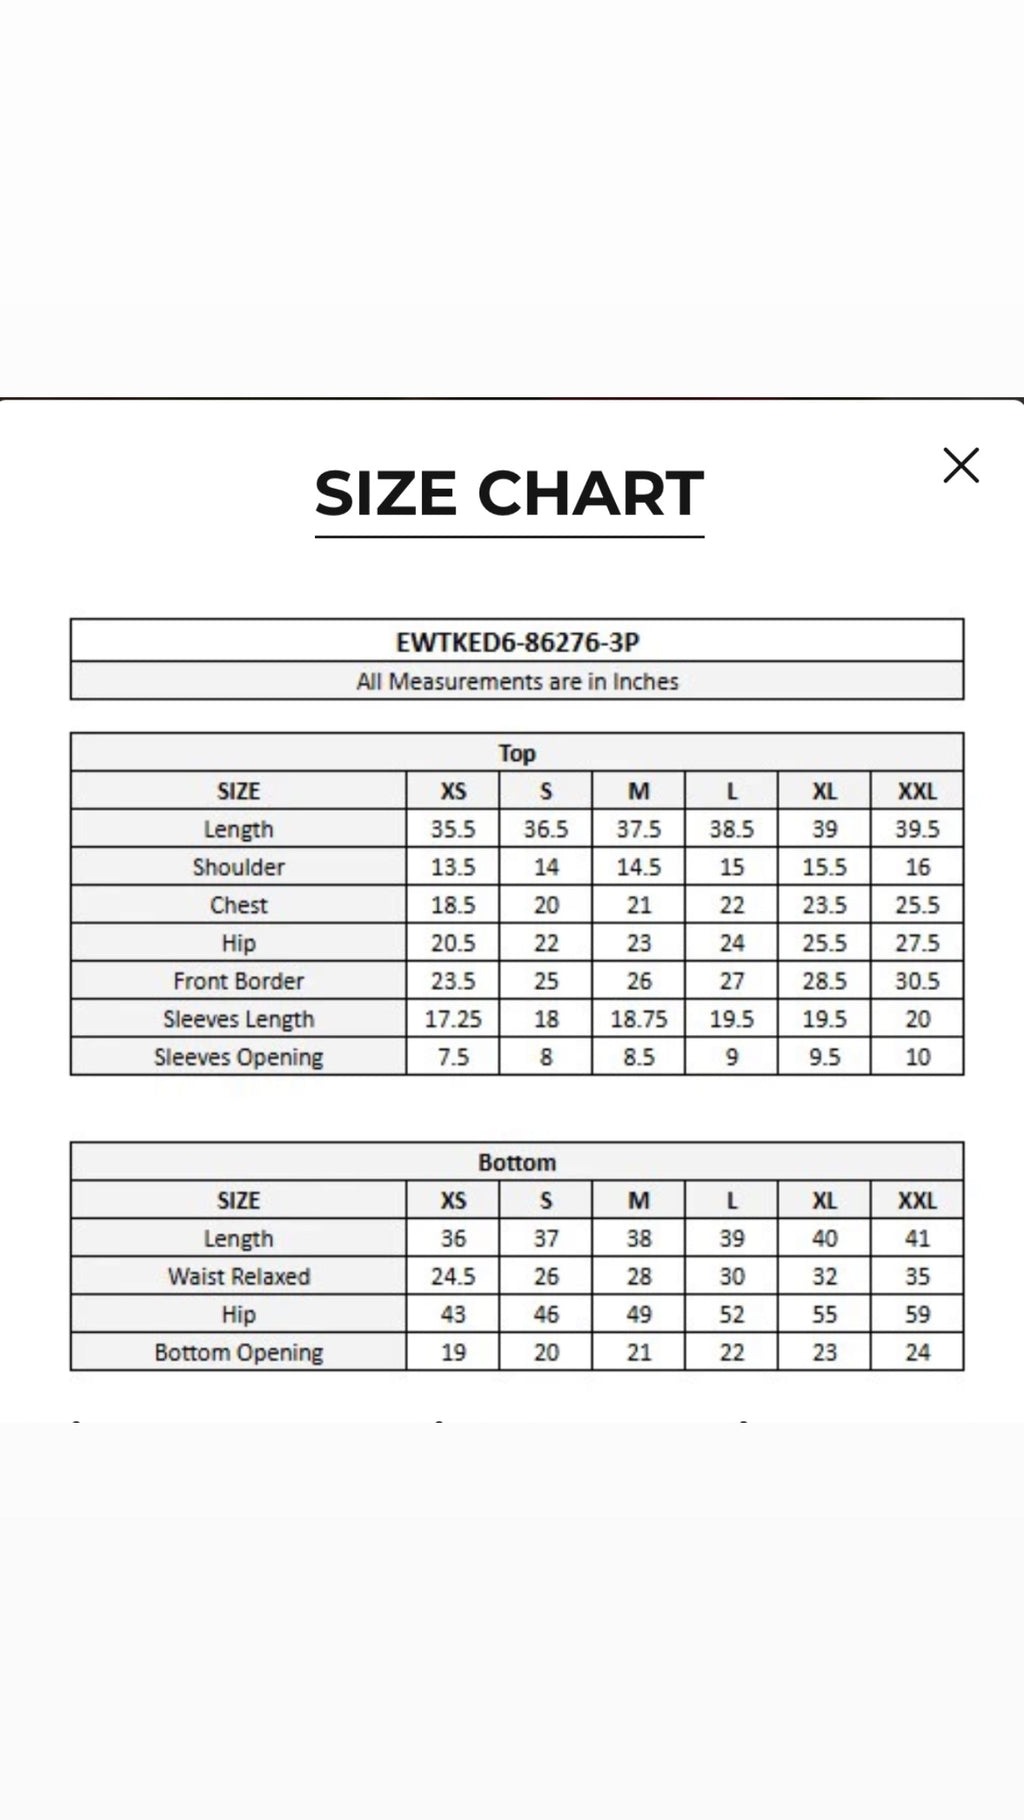Tap the dimmed backdrop above the size chart
The width and height of the screenshot is (1024, 1820).
pos(512,198)
